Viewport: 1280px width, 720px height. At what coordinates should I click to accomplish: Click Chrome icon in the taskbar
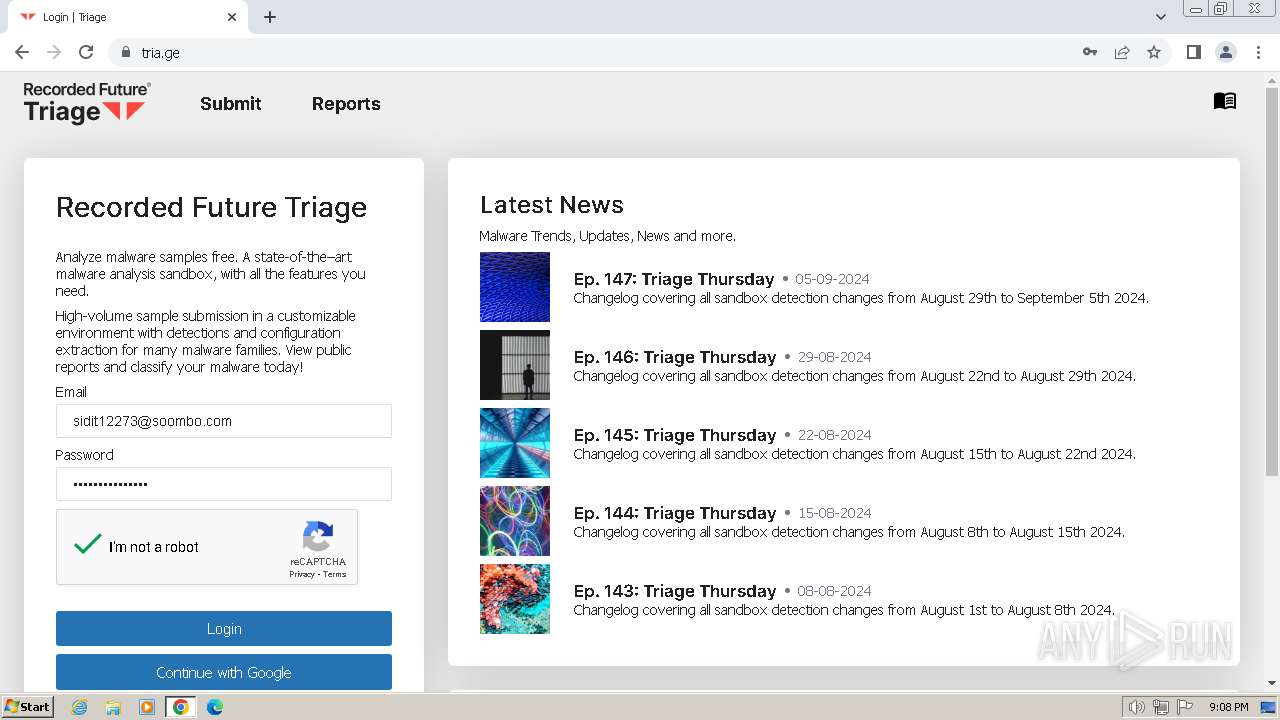[181, 707]
